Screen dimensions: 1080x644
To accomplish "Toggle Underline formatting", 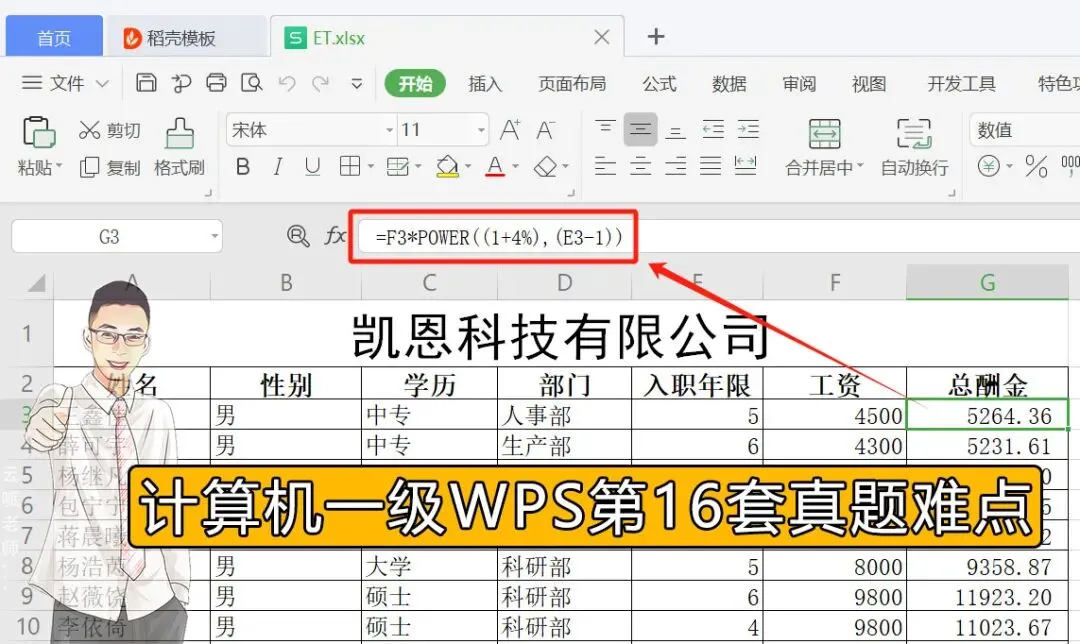I will (x=313, y=167).
